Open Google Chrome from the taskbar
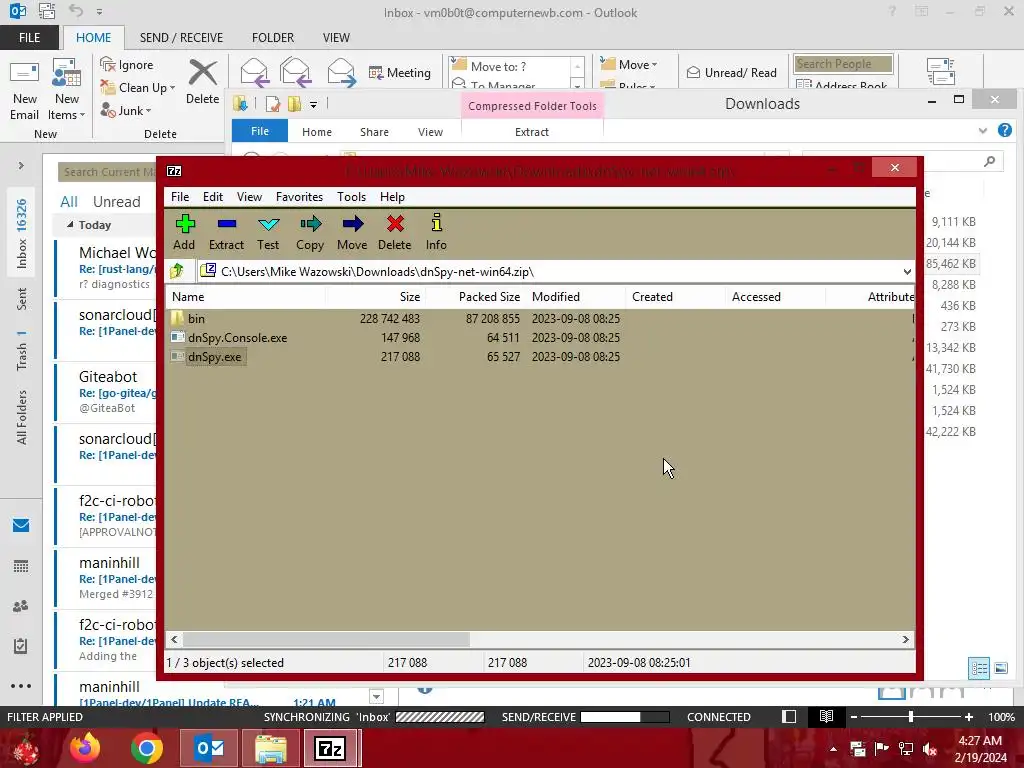The height and width of the screenshot is (768, 1024). [x=147, y=748]
